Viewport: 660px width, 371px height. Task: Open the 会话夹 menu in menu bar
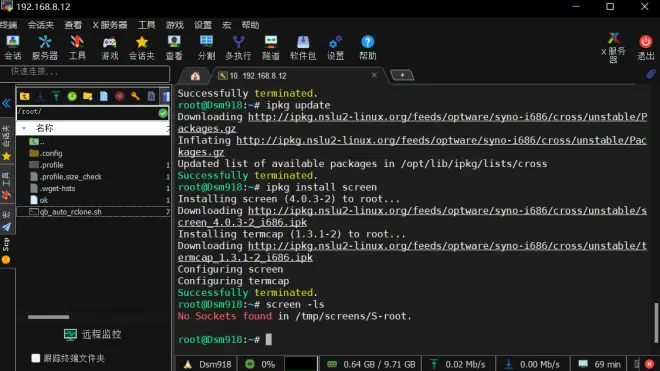click(x=41, y=25)
